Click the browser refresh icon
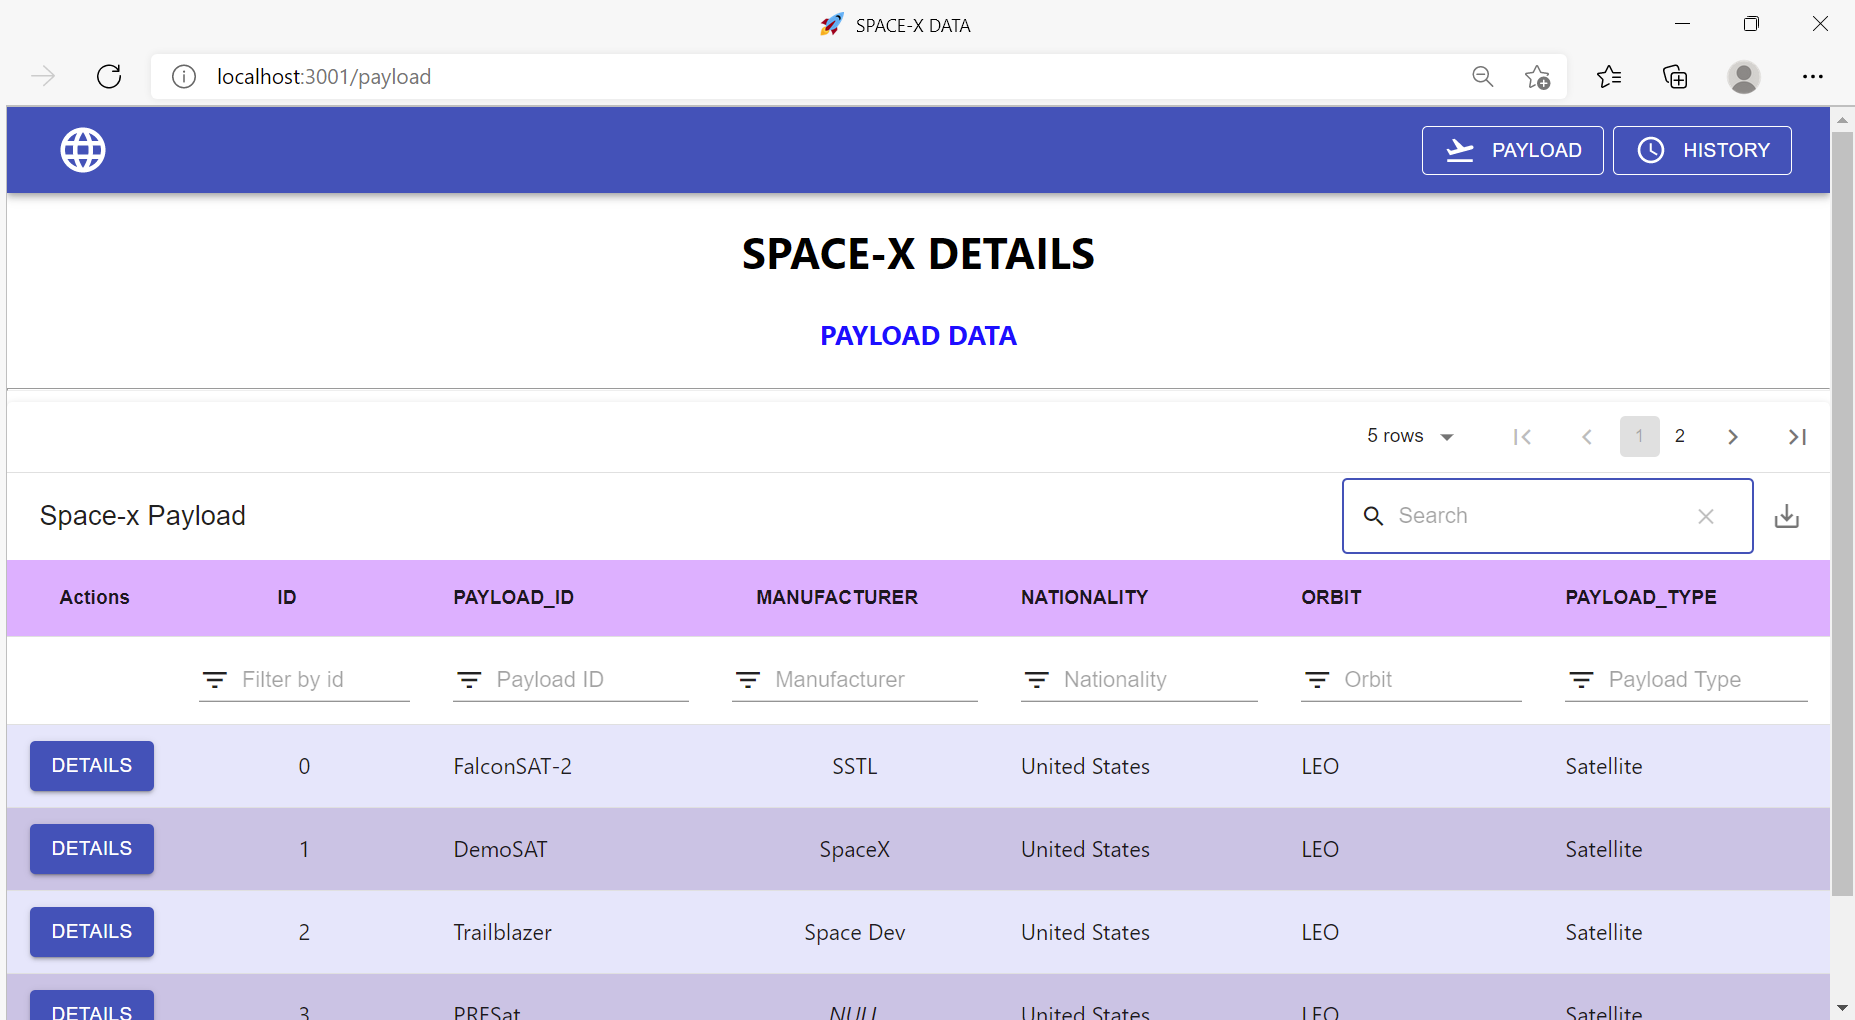 coord(109,76)
